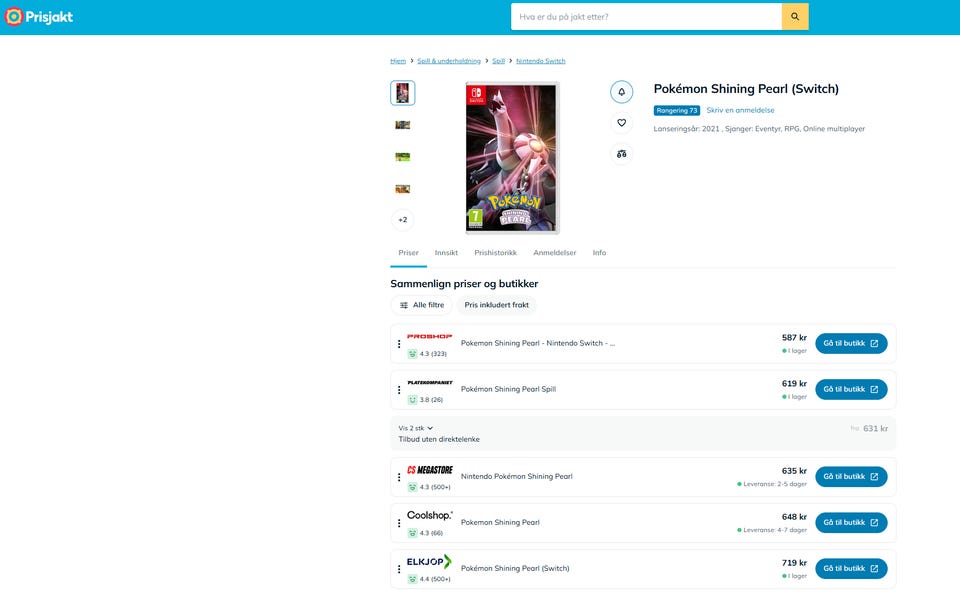Click the Rangering 73 badge
This screenshot has height=593, width=960.
(677, 111)
